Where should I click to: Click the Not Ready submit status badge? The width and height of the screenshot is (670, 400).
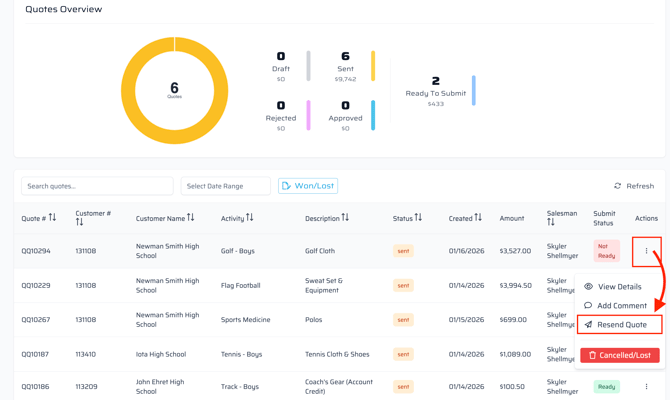(x=606, y=251)
